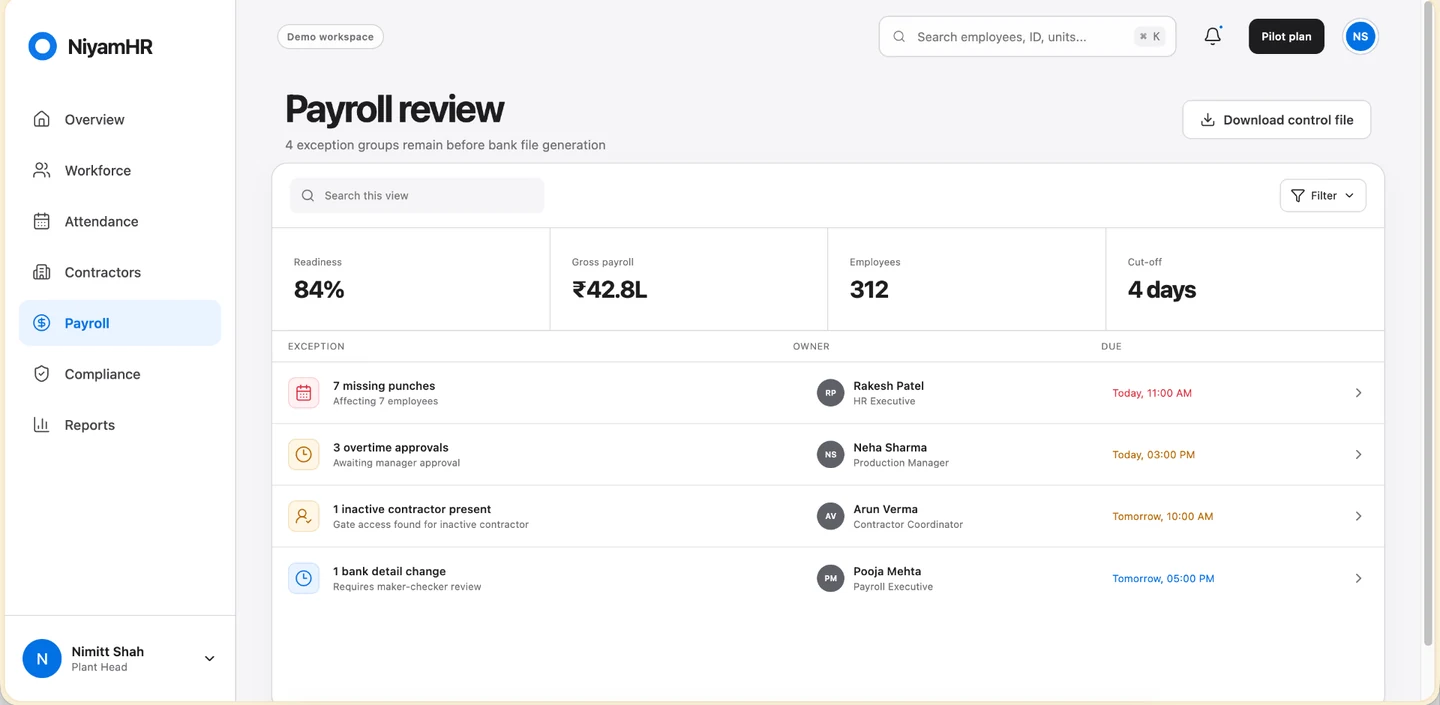Click the magnifier icon in Search this view
Image resolution: width=1440 pixels, height=705 pixels.
pos(308,196)
